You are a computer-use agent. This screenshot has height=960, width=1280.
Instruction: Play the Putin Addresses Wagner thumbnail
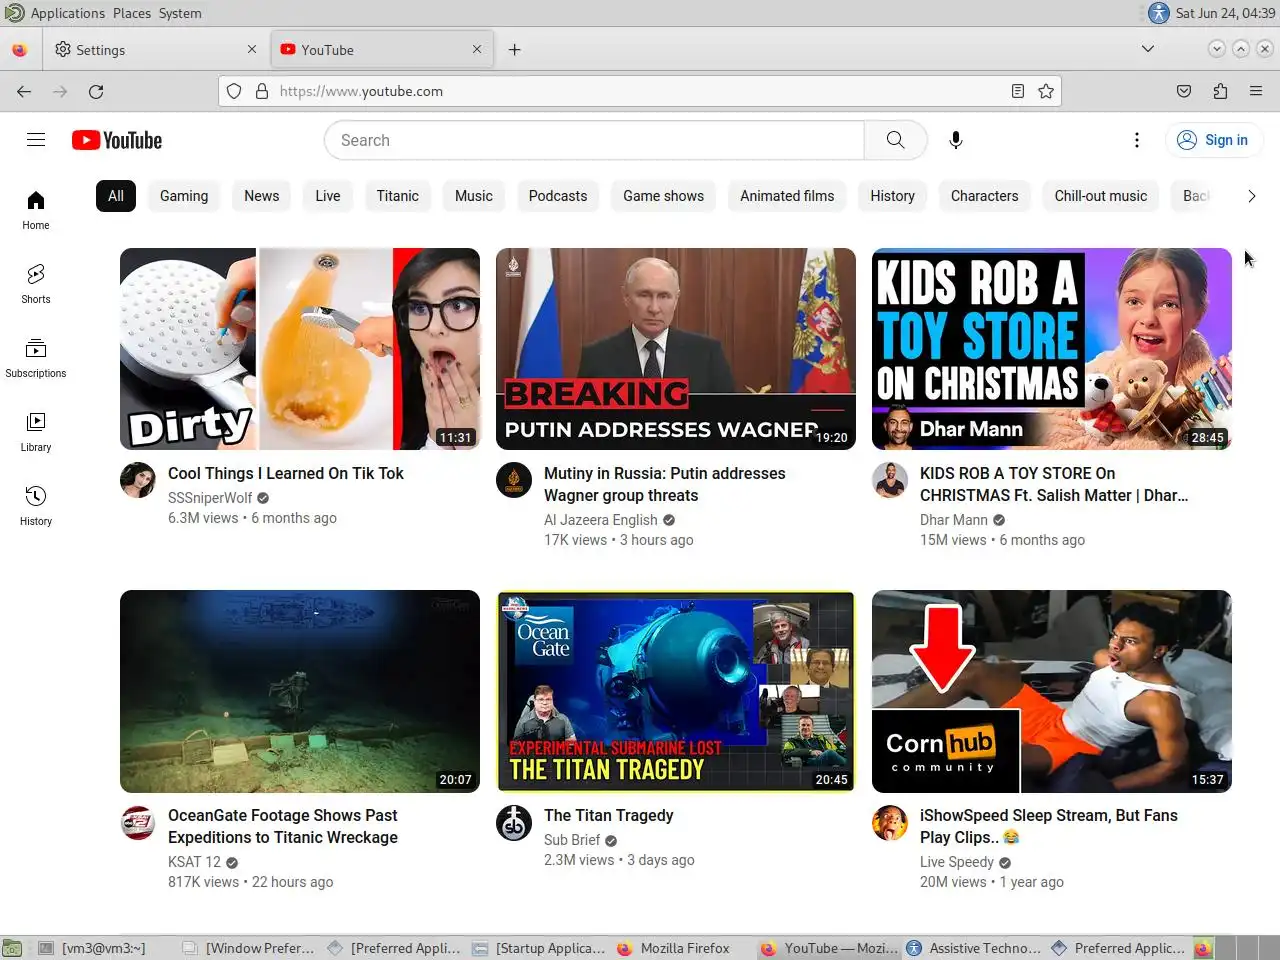(676, 349)
